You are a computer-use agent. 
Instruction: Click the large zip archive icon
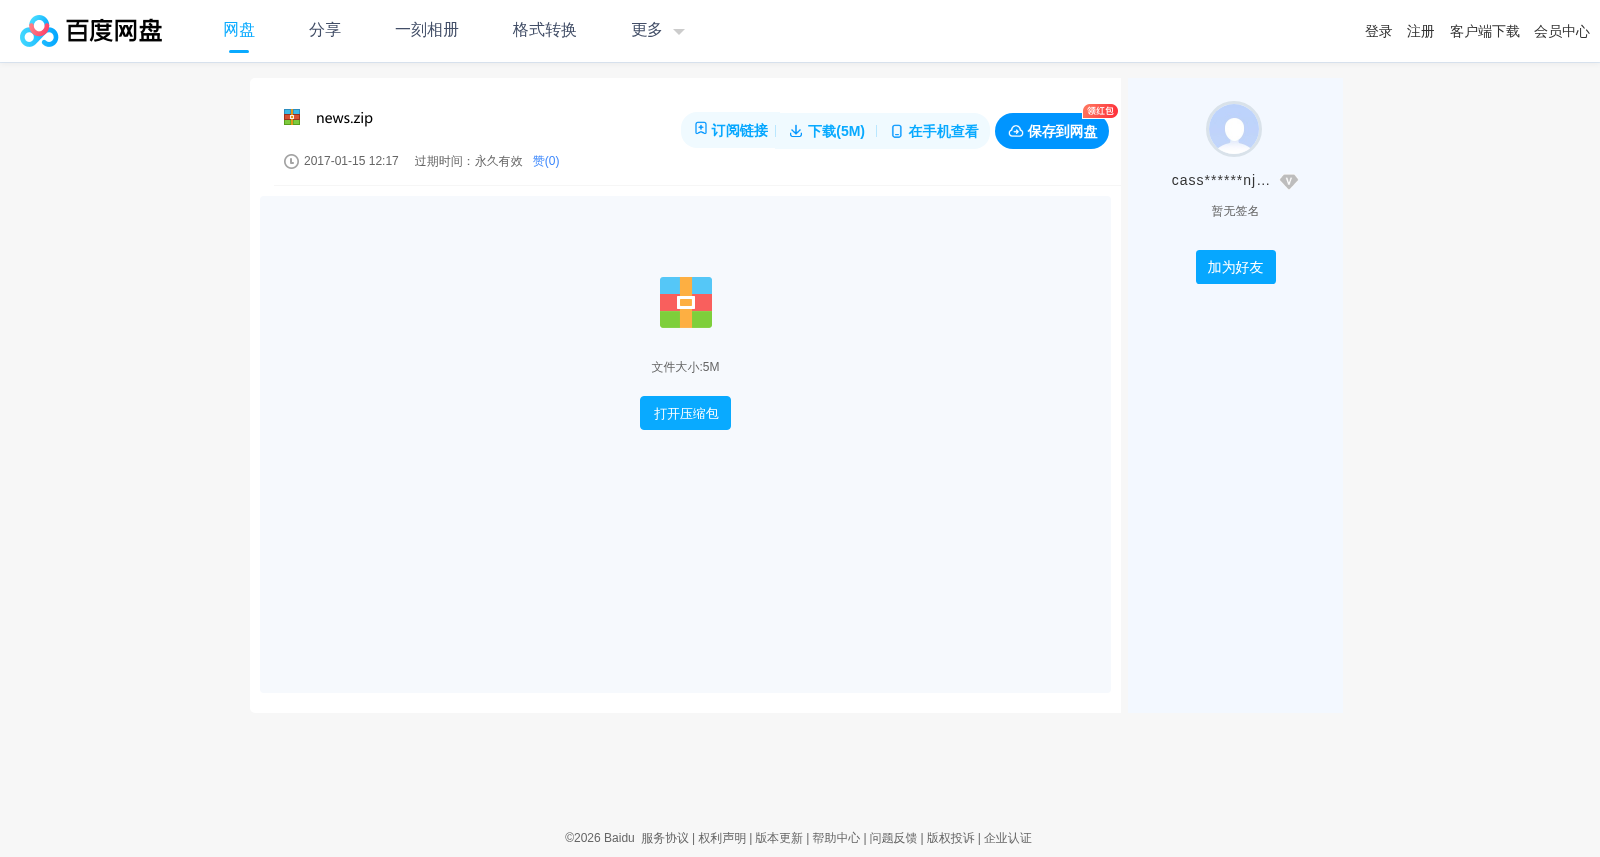(x=686, y=302)
